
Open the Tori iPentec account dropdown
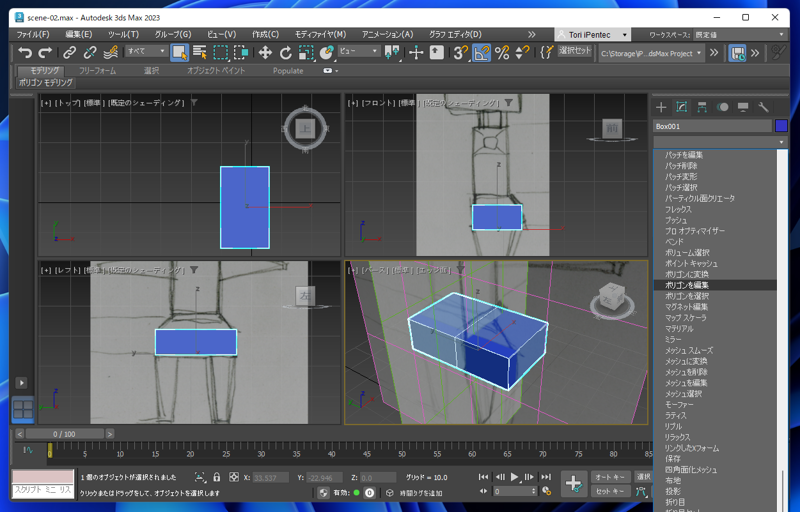coord(592,35)
